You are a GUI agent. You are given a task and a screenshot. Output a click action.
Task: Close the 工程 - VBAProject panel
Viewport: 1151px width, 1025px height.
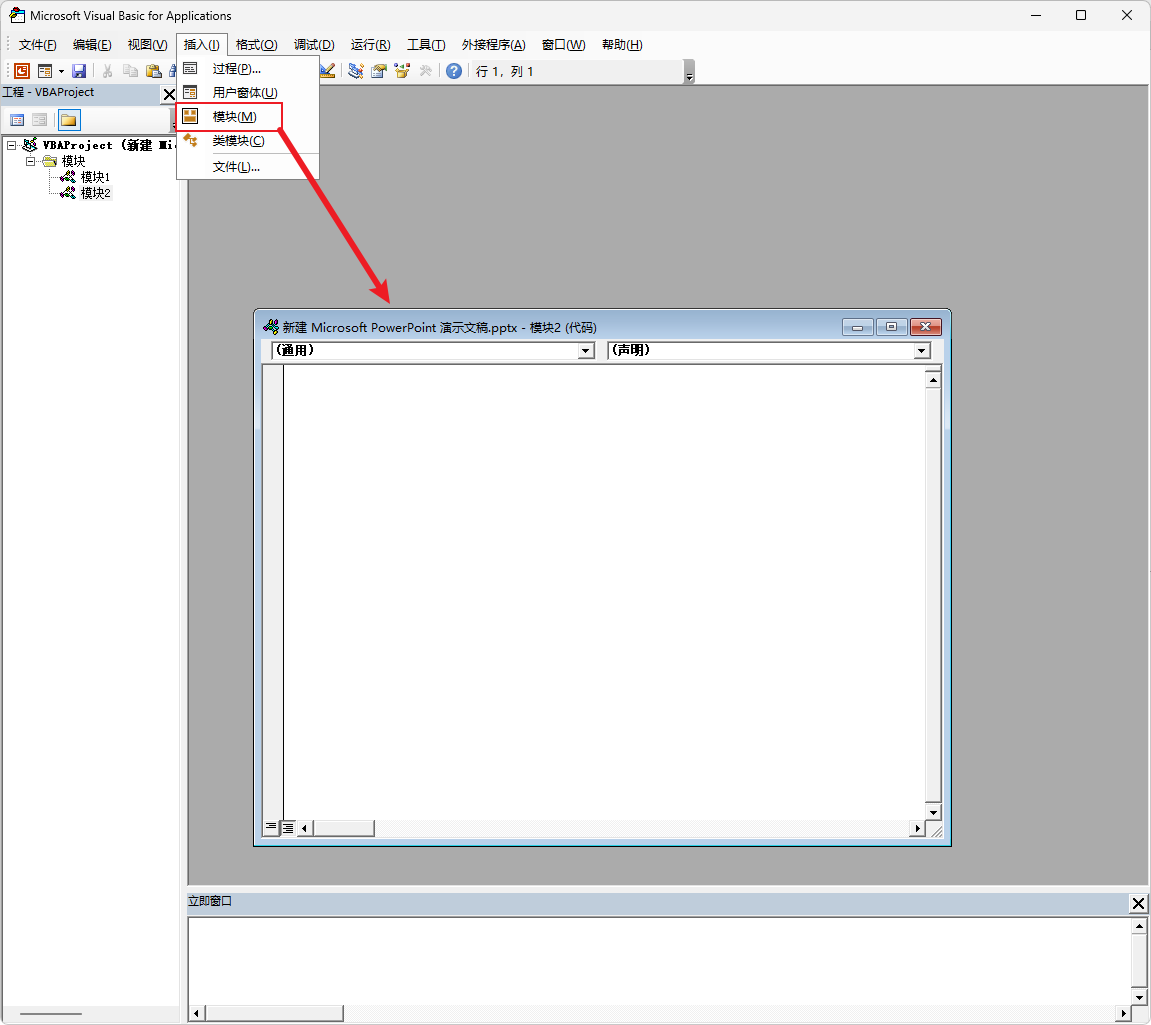pyautogui.click(x=169, y=93)
